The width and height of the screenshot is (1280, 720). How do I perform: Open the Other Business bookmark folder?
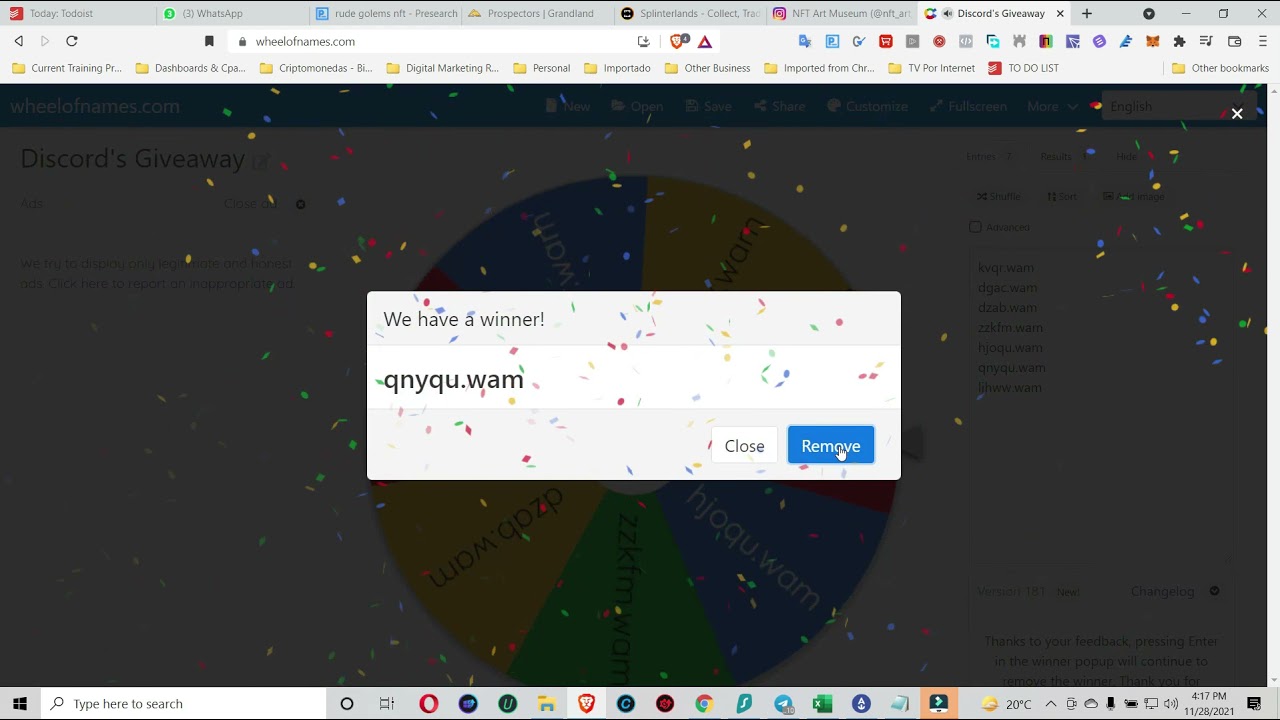(707, 68)
